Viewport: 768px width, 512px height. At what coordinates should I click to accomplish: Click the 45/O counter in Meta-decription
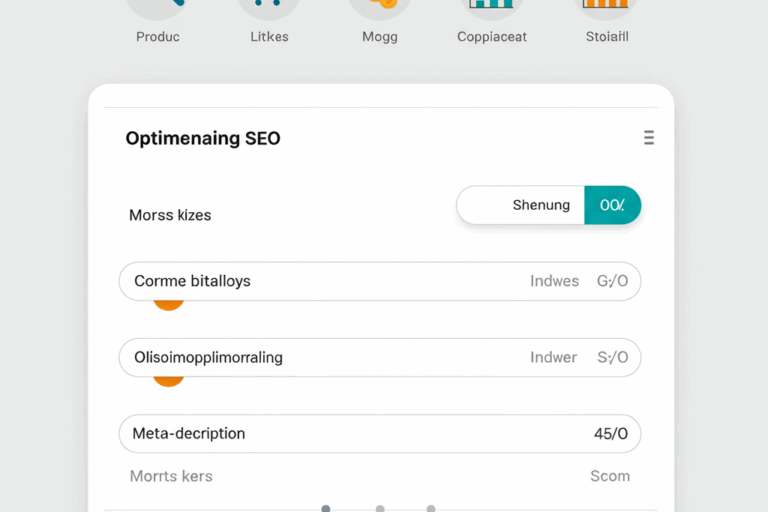click(610, 434)
